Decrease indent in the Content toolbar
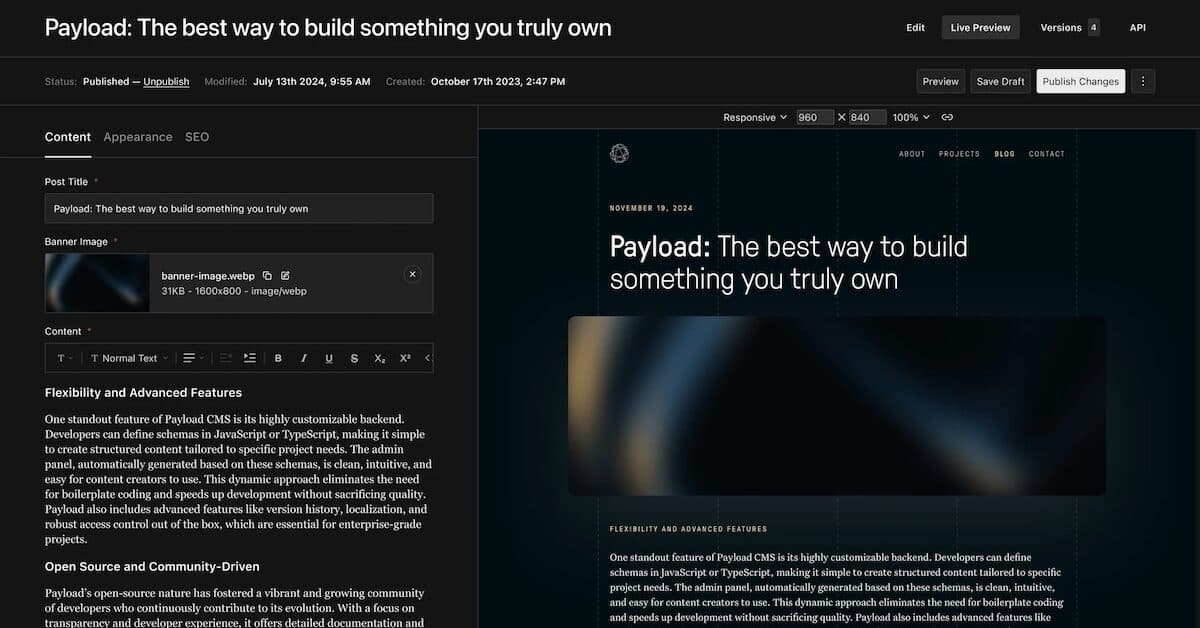Viewport: 1200px width, 628px height. tap(225, 358)
